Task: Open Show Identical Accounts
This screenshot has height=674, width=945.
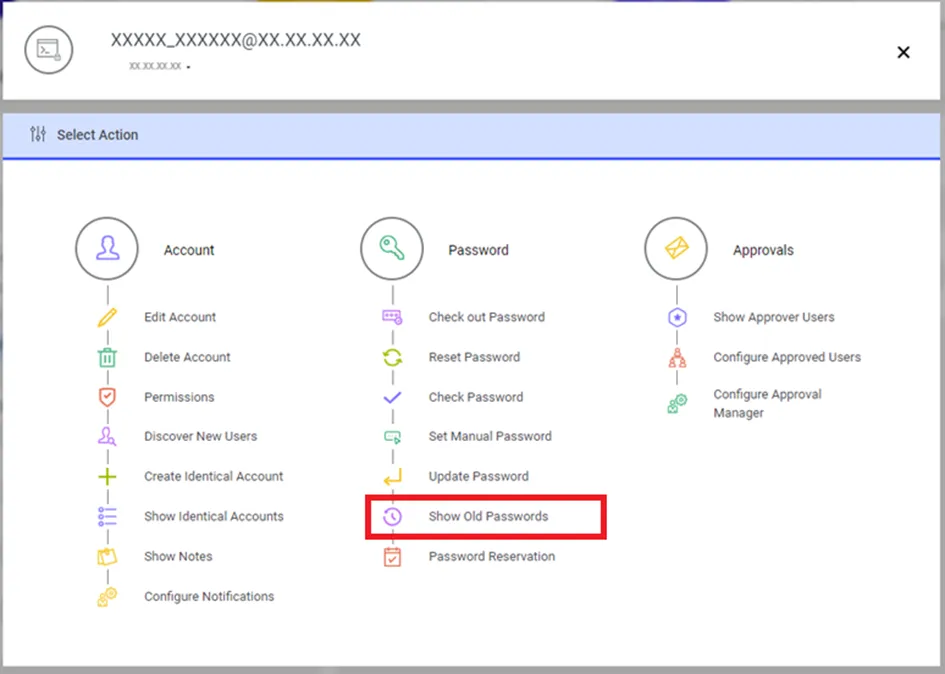Action: point(213,517)
